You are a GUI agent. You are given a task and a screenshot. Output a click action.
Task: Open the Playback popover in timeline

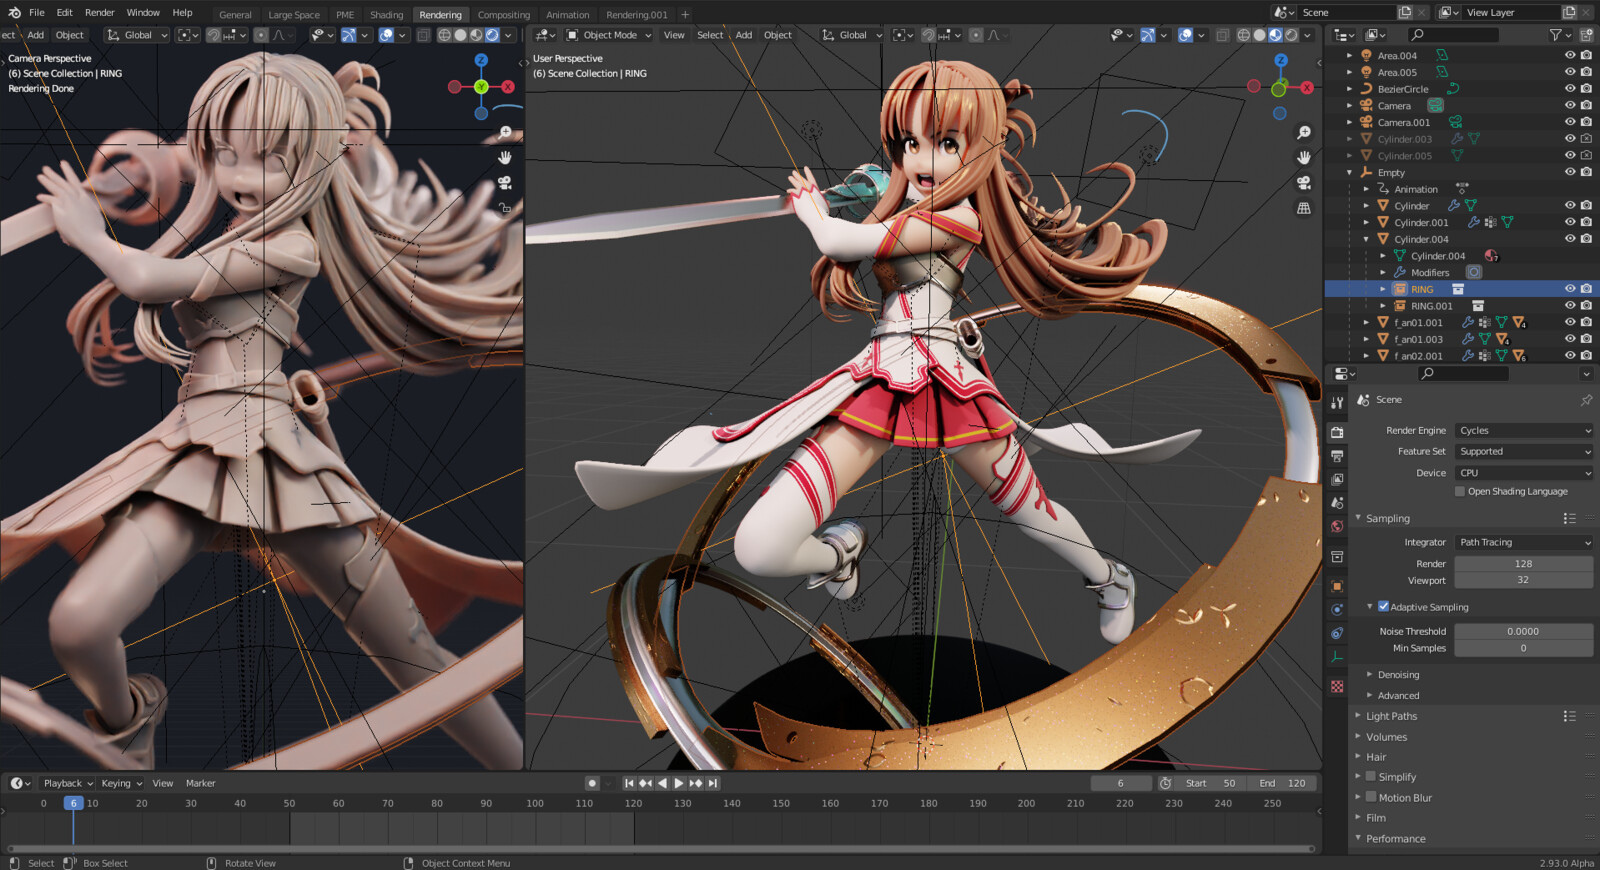pyautogui.click(x=68, y=783)
